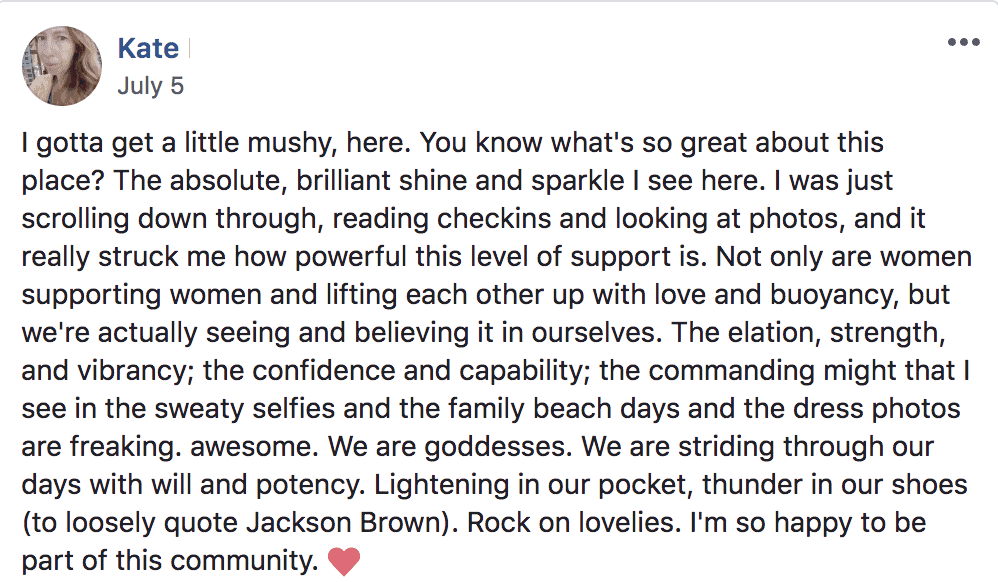This screenshot has width=998, height=582.
Task: Click the red heart emoji ending the post
Action: coord(344,562)
